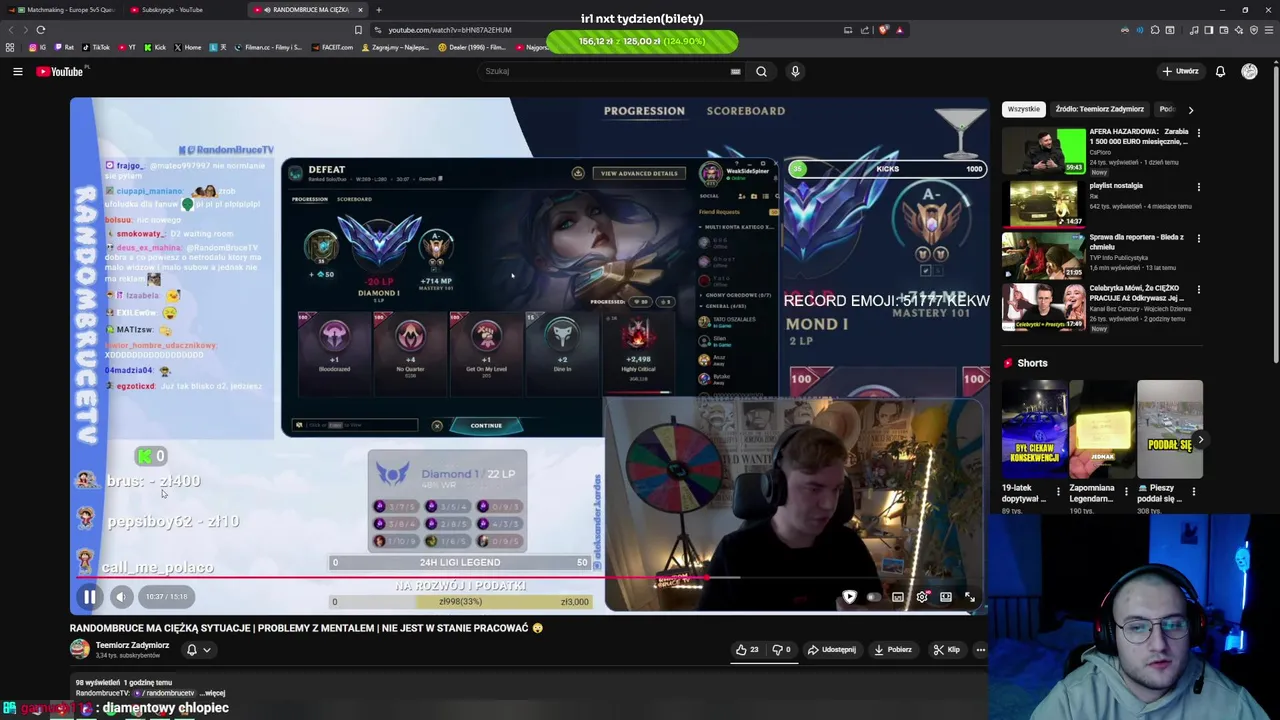Open the browser main menu
Viewport: 1280px width, 720px height.
1270,29
